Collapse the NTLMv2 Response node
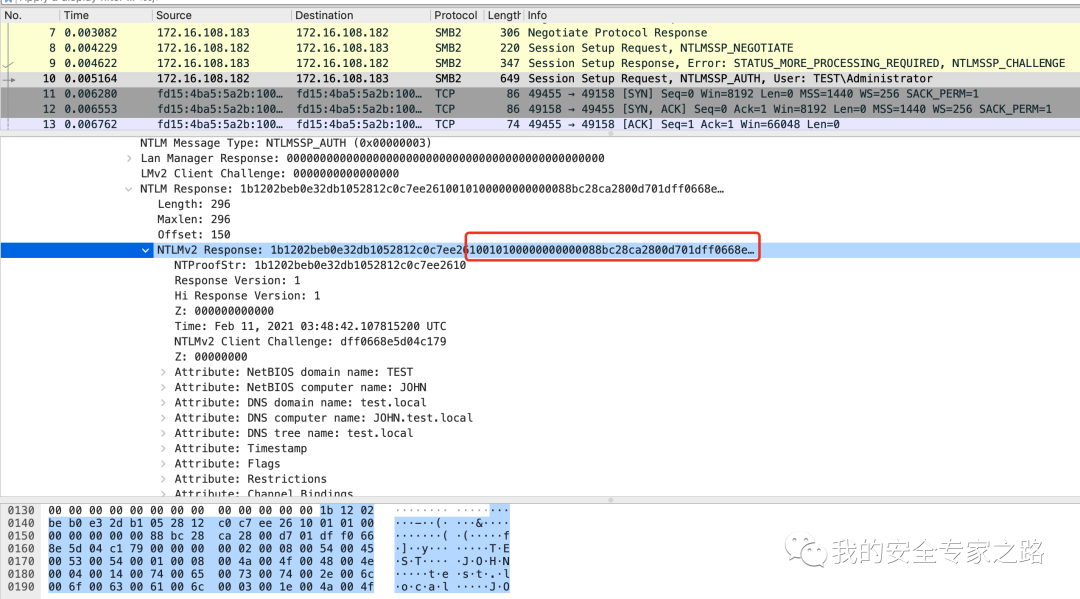The height and width of the screenshot is (599, 1080). click(x=145, y=250)
